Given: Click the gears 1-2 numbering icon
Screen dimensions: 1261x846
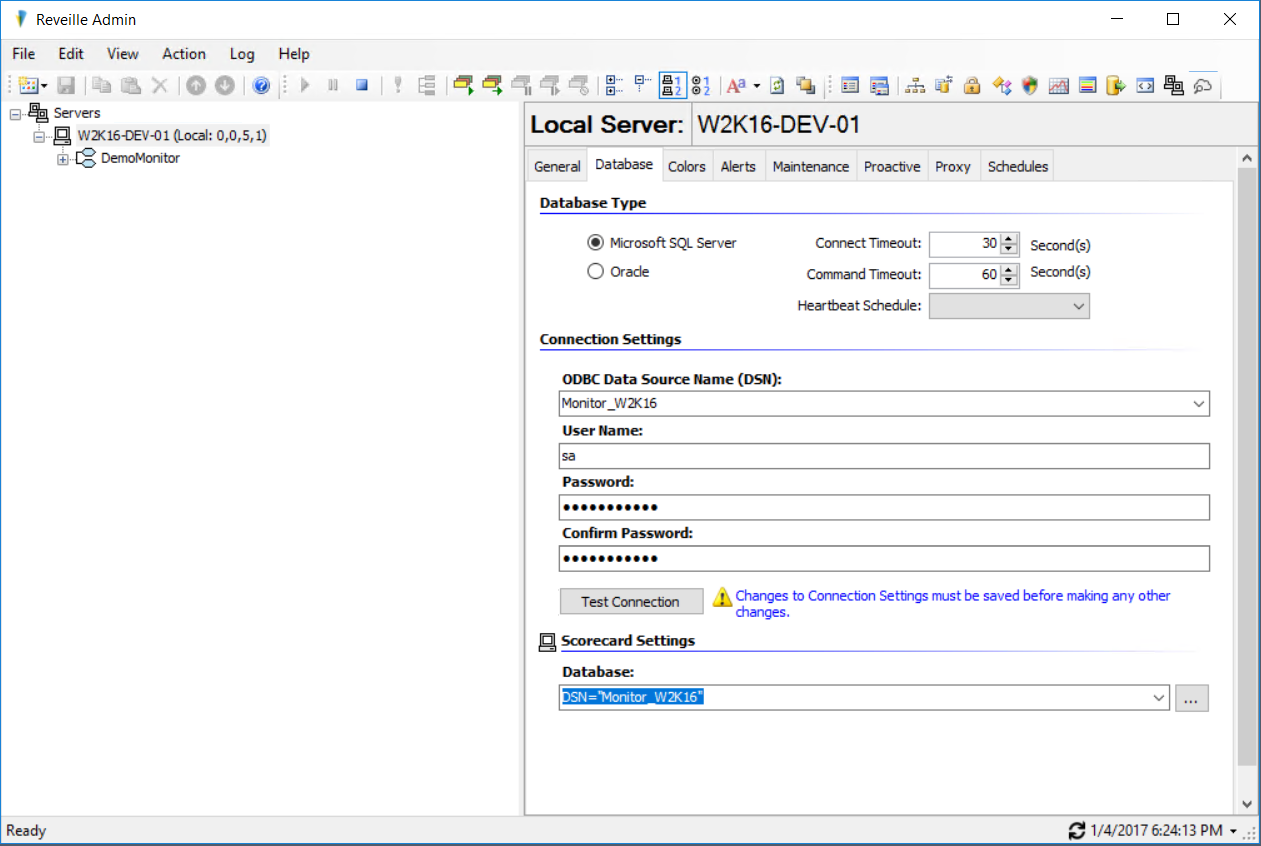Looking at the screenshot, I should point(701,86).
